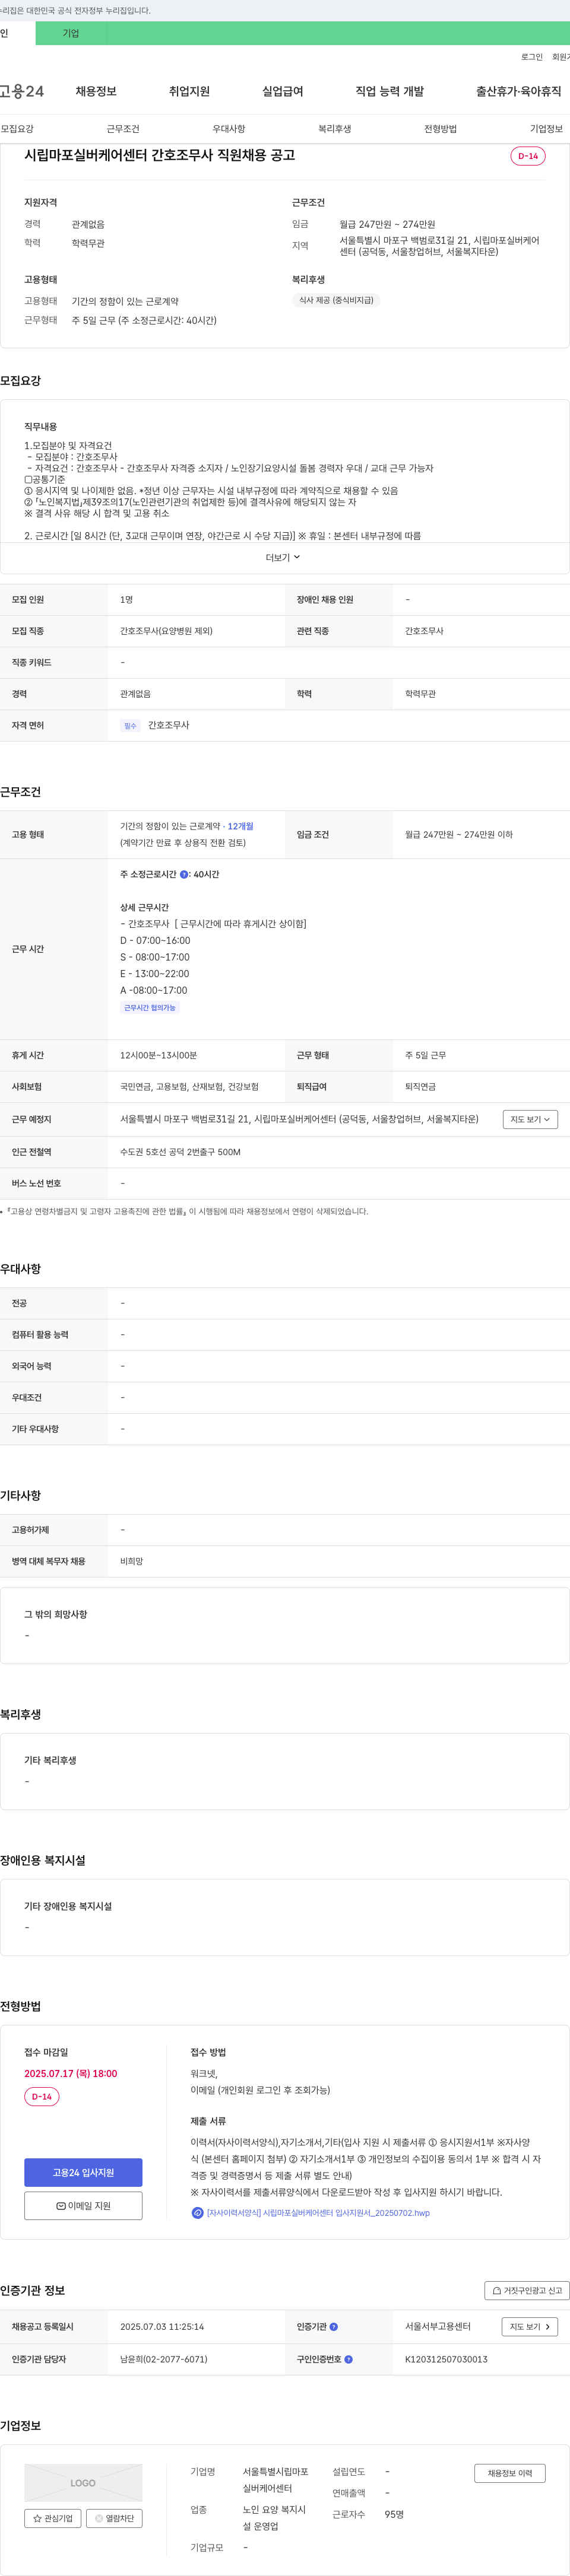Jump to 기업정보 section tab

coord(546,129)
